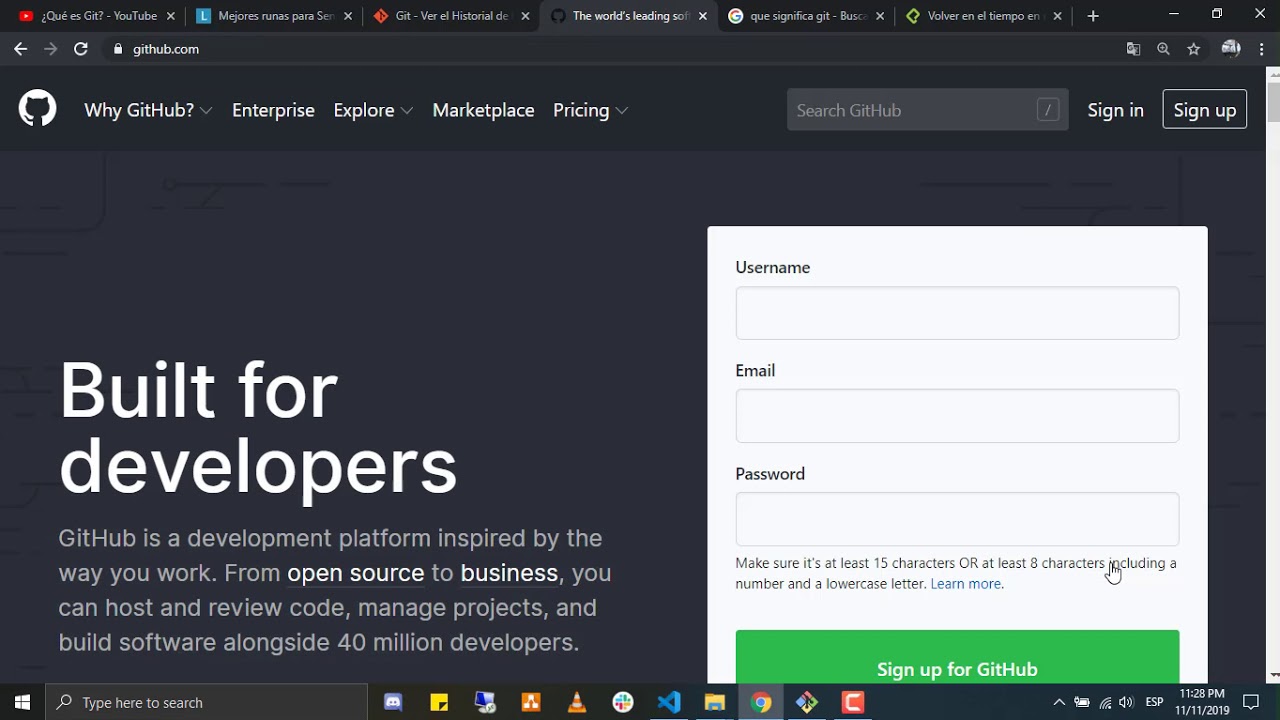This screenshot has height=720, width=1280.
Task: Open File Explorer from the taskbar
Action: 715,702
